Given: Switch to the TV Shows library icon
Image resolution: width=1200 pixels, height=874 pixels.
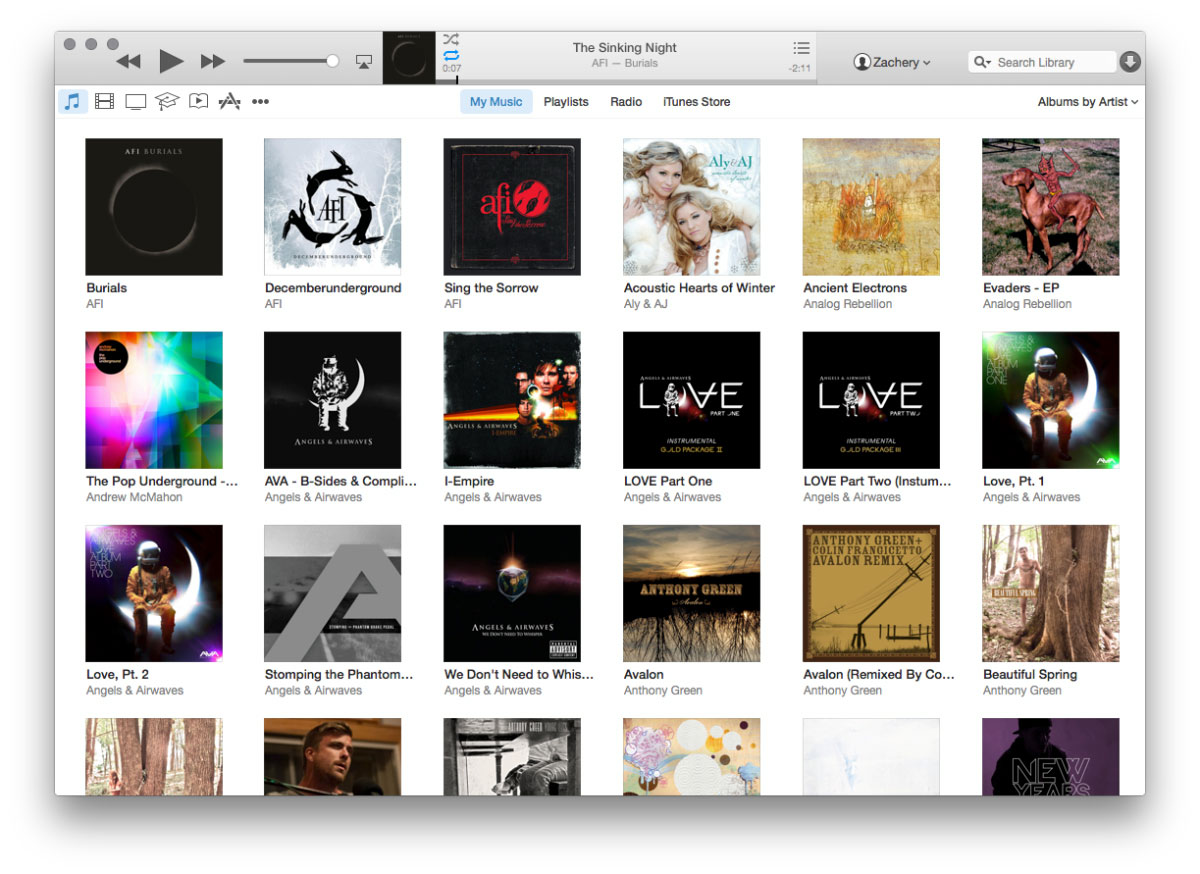Looking at the screenshot, I should pos(135,101).
